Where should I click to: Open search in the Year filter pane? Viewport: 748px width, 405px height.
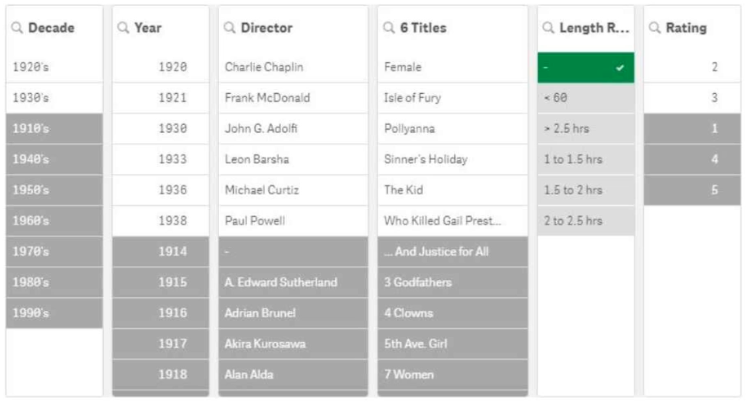point(123,28)
